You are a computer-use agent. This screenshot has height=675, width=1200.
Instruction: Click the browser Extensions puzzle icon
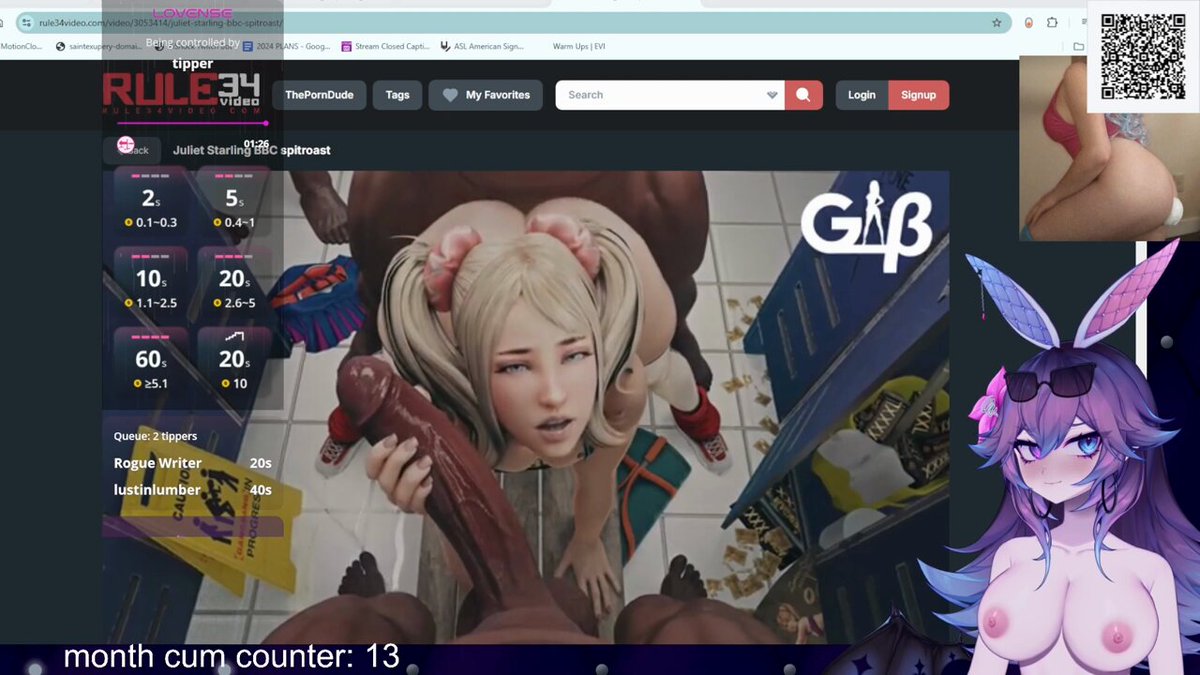pyautogui.click(x=1052, y=22)
